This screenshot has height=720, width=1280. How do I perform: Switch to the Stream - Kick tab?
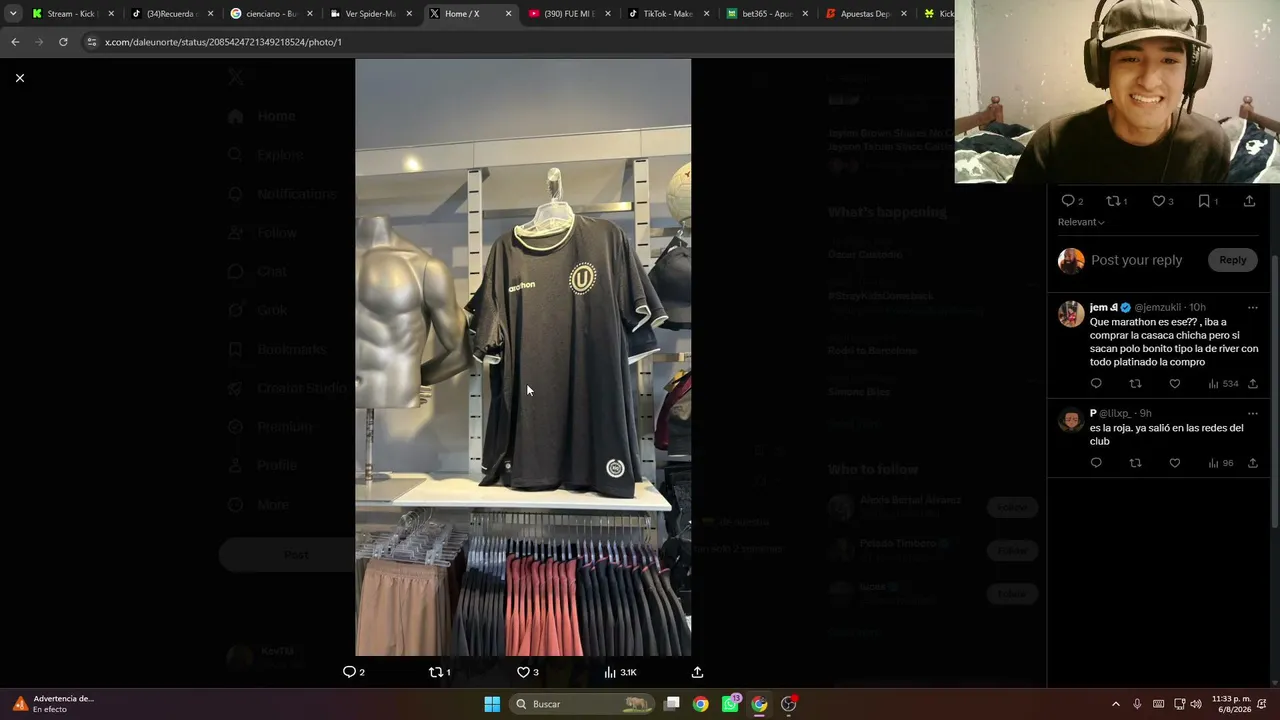(73, 14)
